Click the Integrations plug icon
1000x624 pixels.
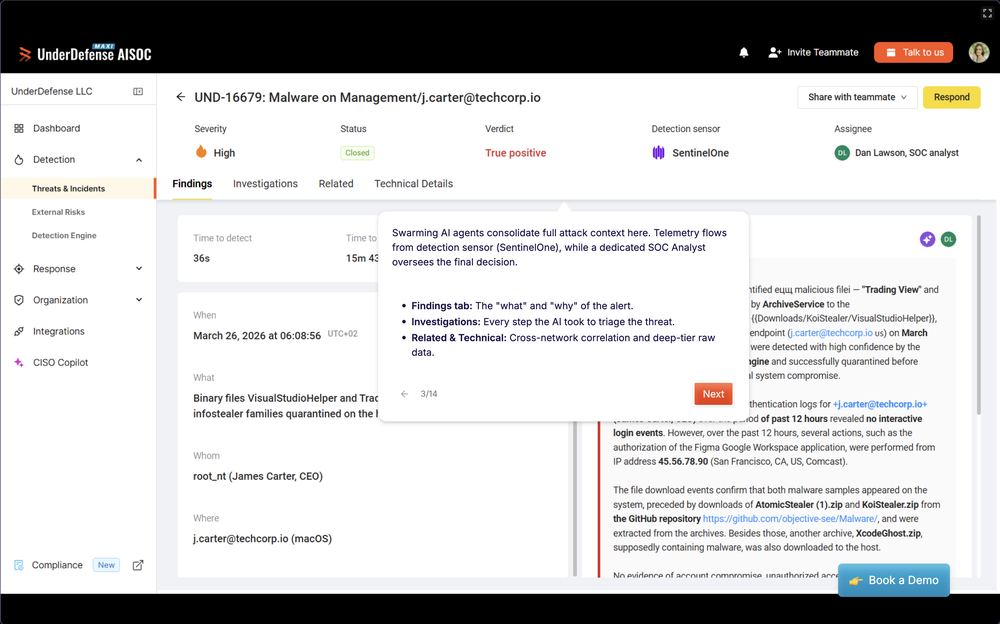click(18, 331)
